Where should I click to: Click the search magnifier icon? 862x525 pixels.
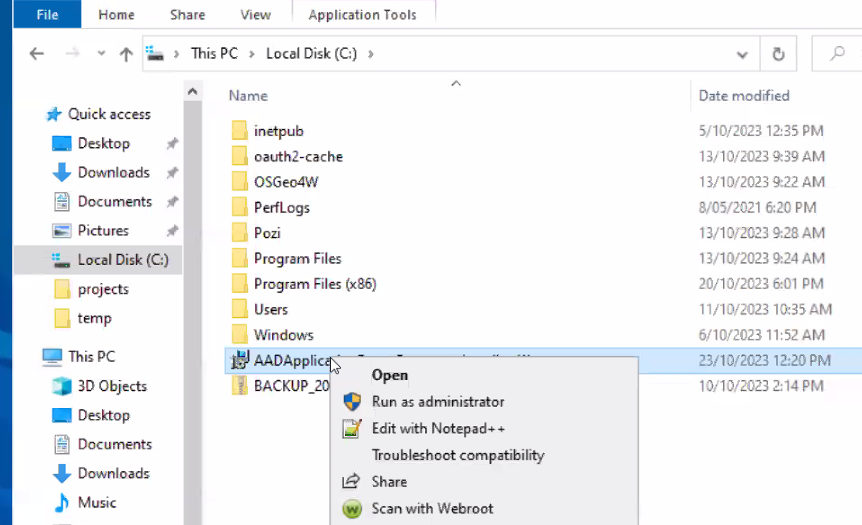[836, 54]
